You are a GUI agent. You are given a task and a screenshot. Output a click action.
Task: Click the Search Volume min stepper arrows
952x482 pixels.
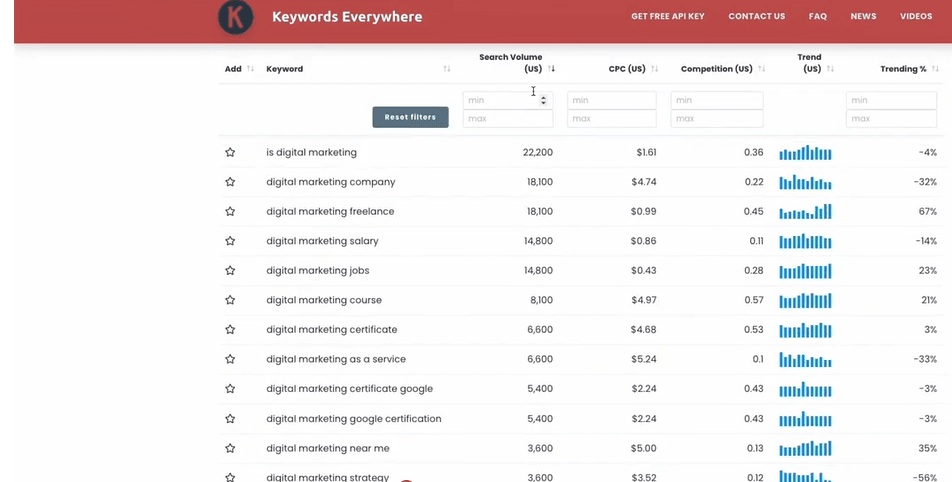pos(543,100)
